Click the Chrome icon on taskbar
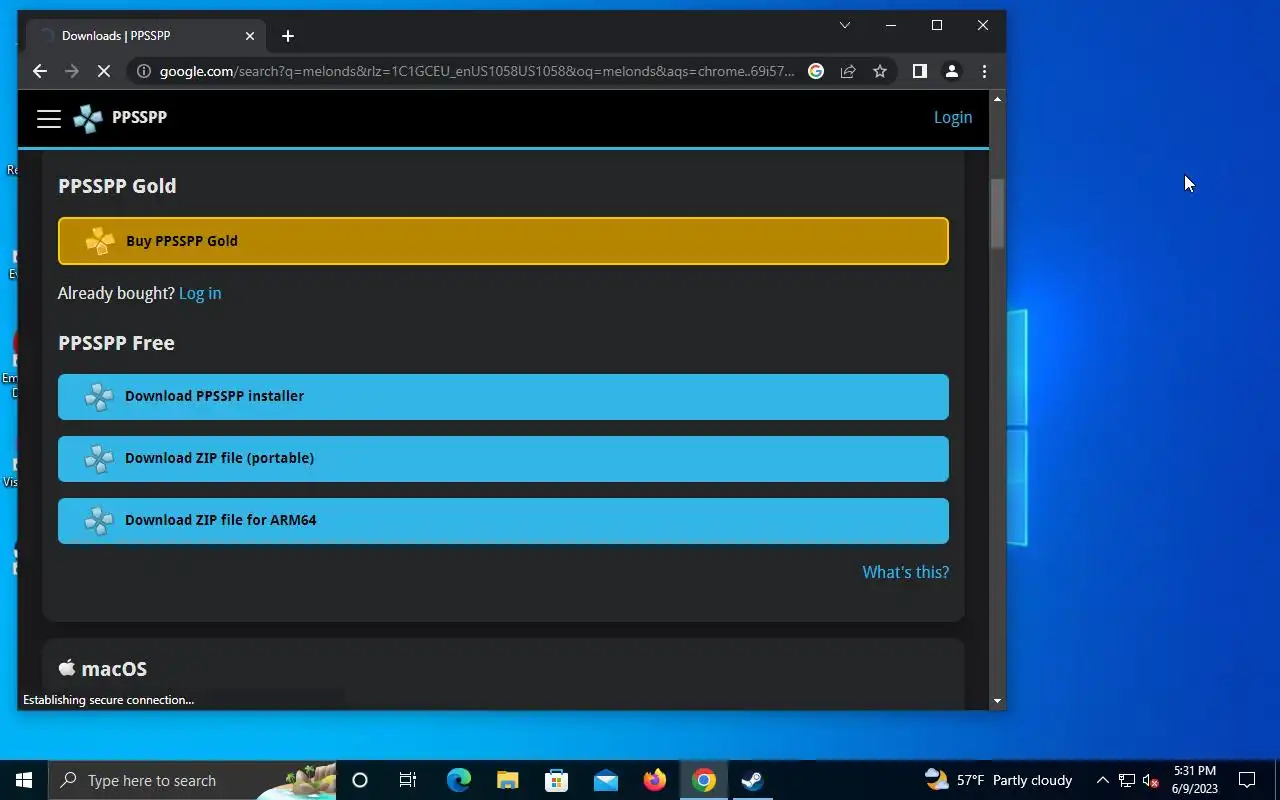1280x800 pixels. pyautogui.click(x=704, y=780)
